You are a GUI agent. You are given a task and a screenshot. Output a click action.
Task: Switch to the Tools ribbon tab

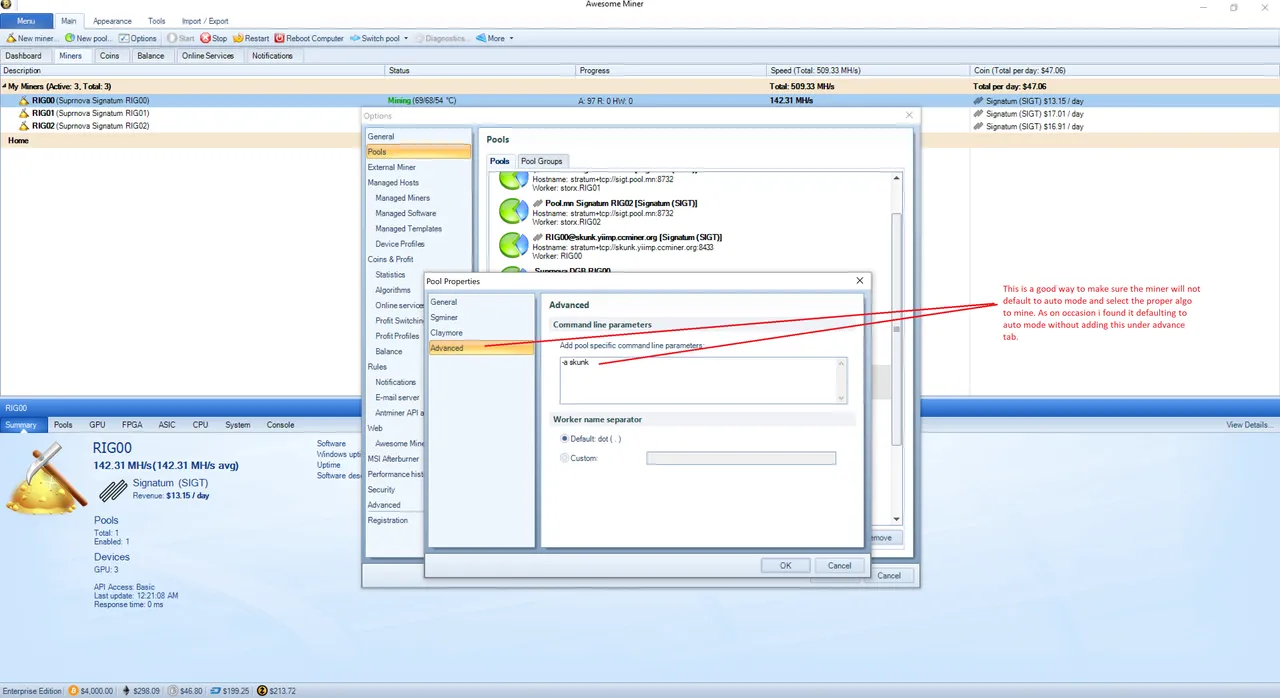pos(157,21)
